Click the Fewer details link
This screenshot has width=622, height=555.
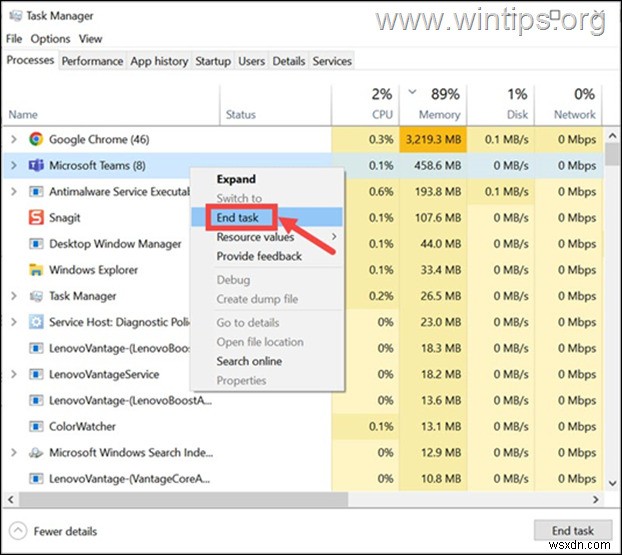65,531
